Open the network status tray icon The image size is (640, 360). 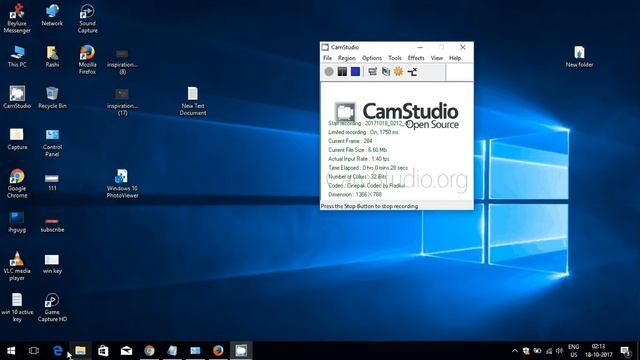pyautogui.click(x=549, y=351)
